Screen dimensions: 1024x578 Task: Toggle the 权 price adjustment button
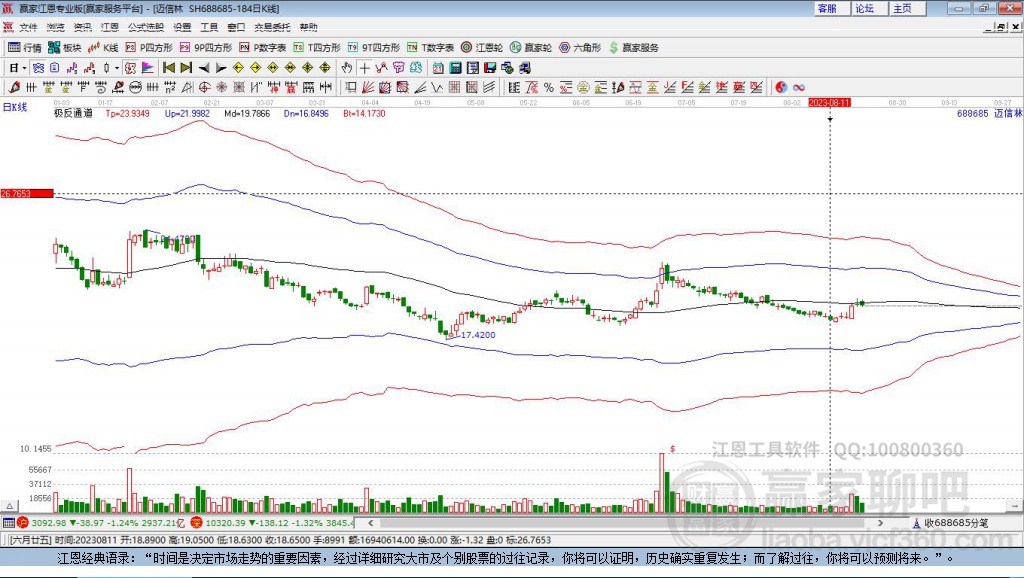coord(131,68)
